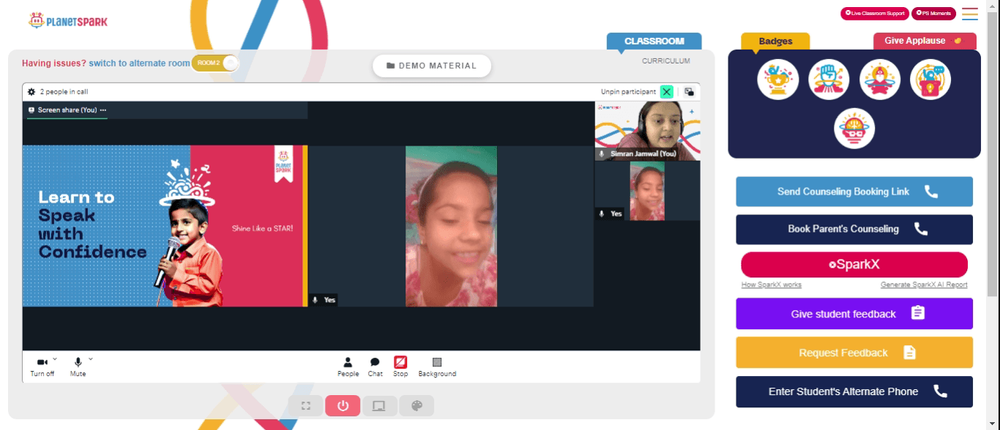Click the laptop screen button

[x=379, y=406]
